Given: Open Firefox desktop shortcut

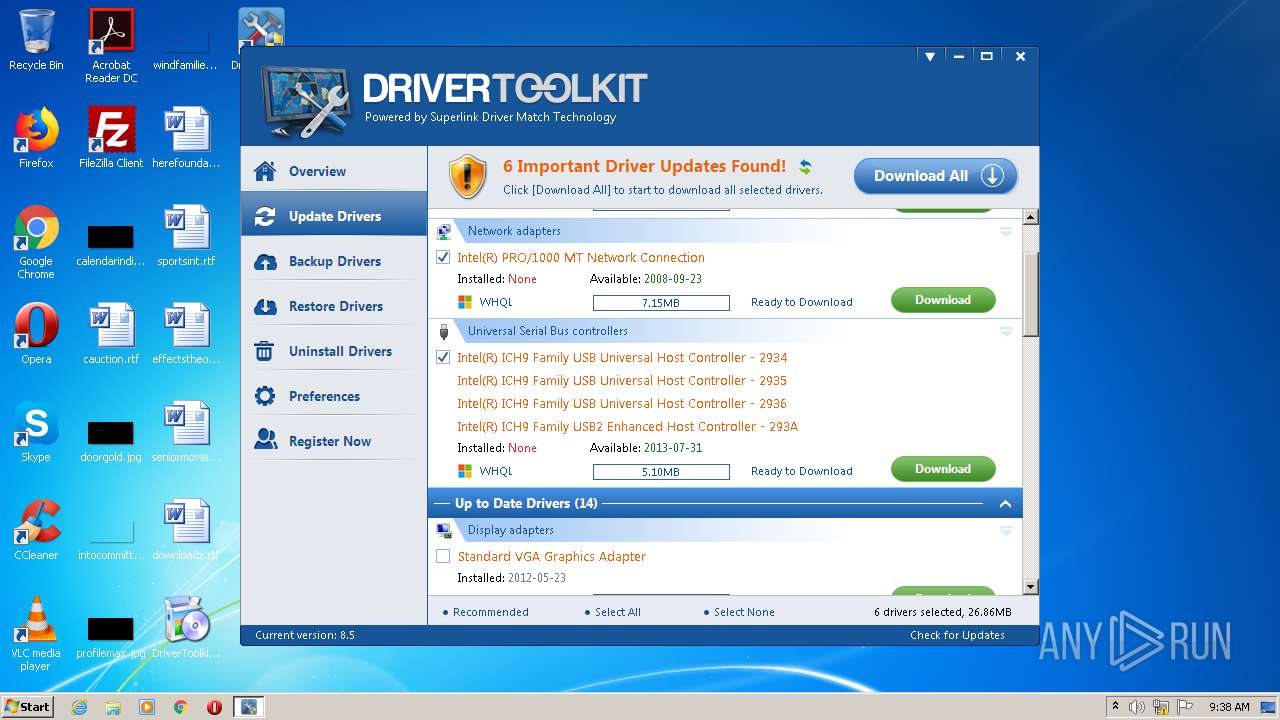Looking at the screenshot, I should click(36, 138).
